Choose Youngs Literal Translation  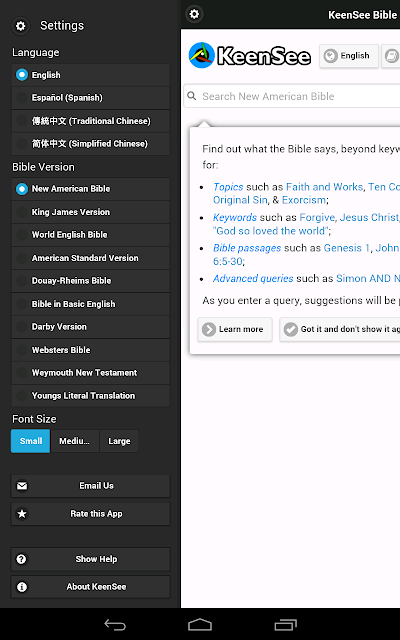click(x=90, y=396)
